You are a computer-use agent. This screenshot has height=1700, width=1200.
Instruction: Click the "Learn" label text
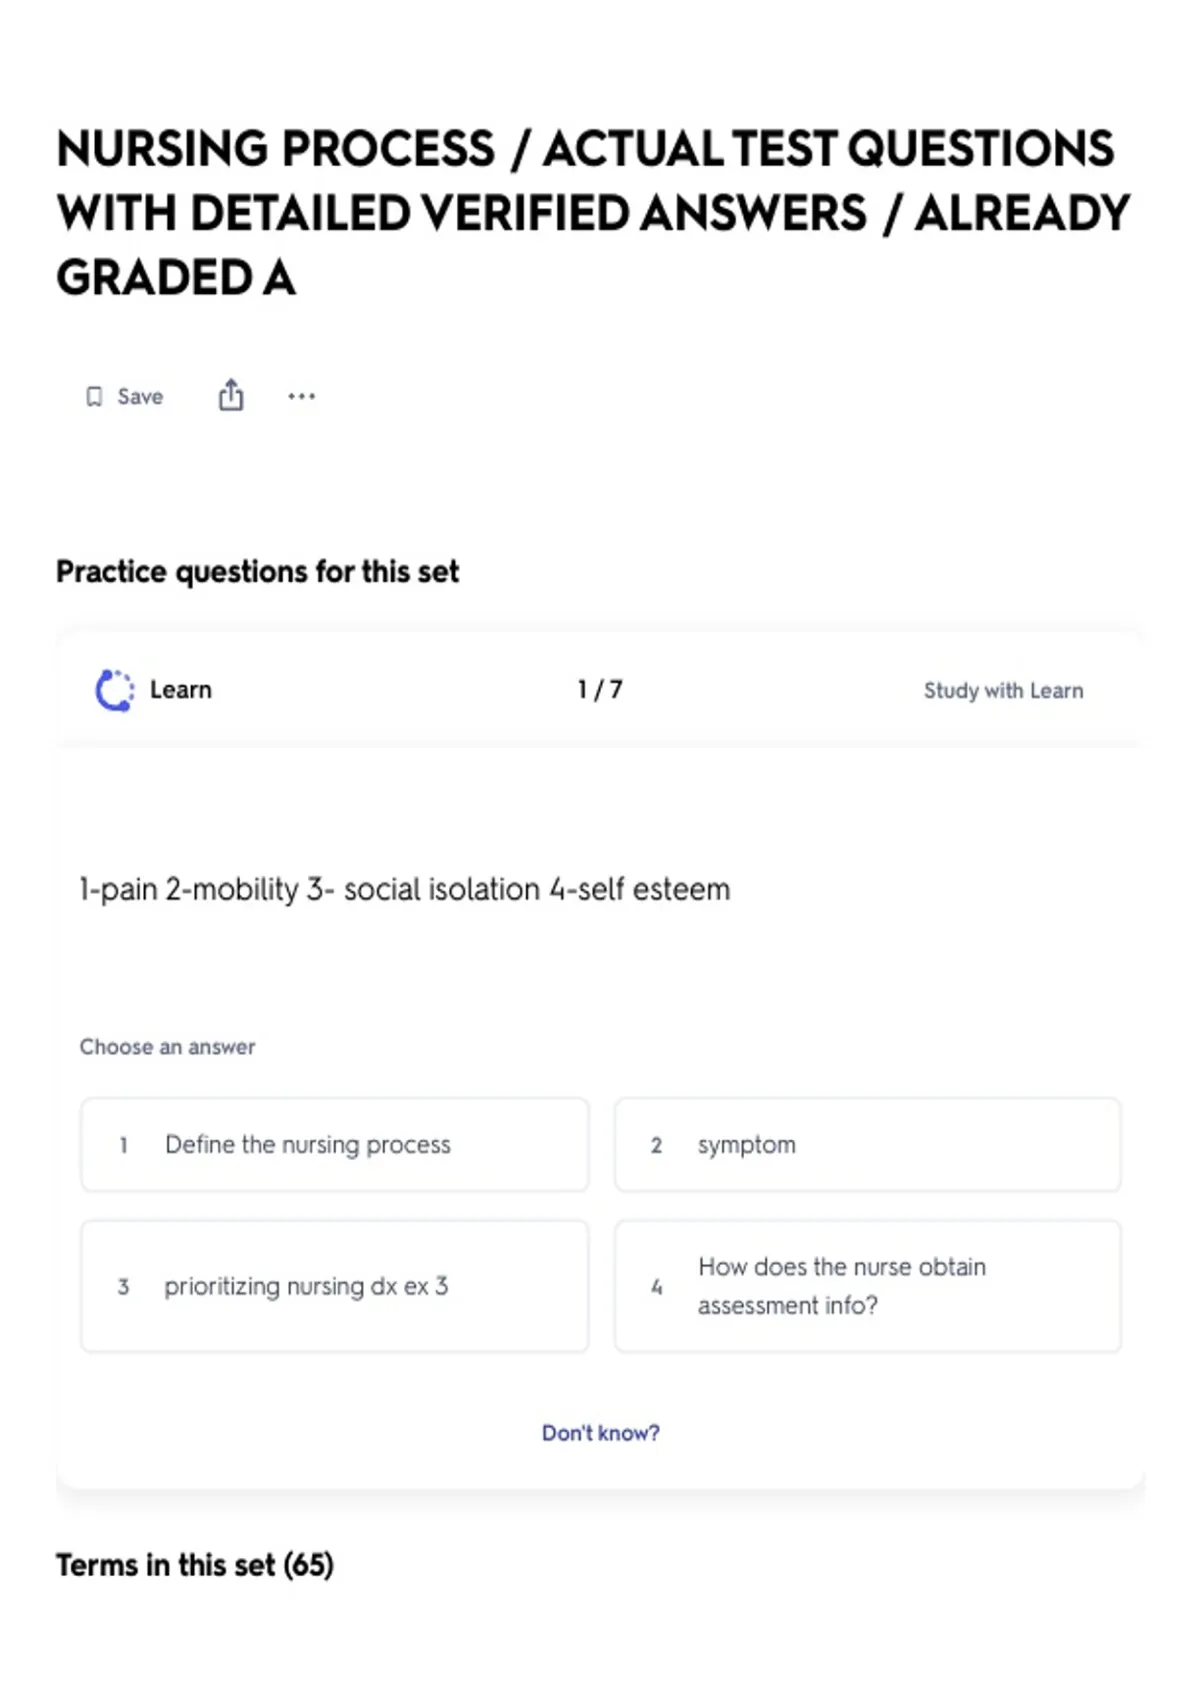(181, 690)
